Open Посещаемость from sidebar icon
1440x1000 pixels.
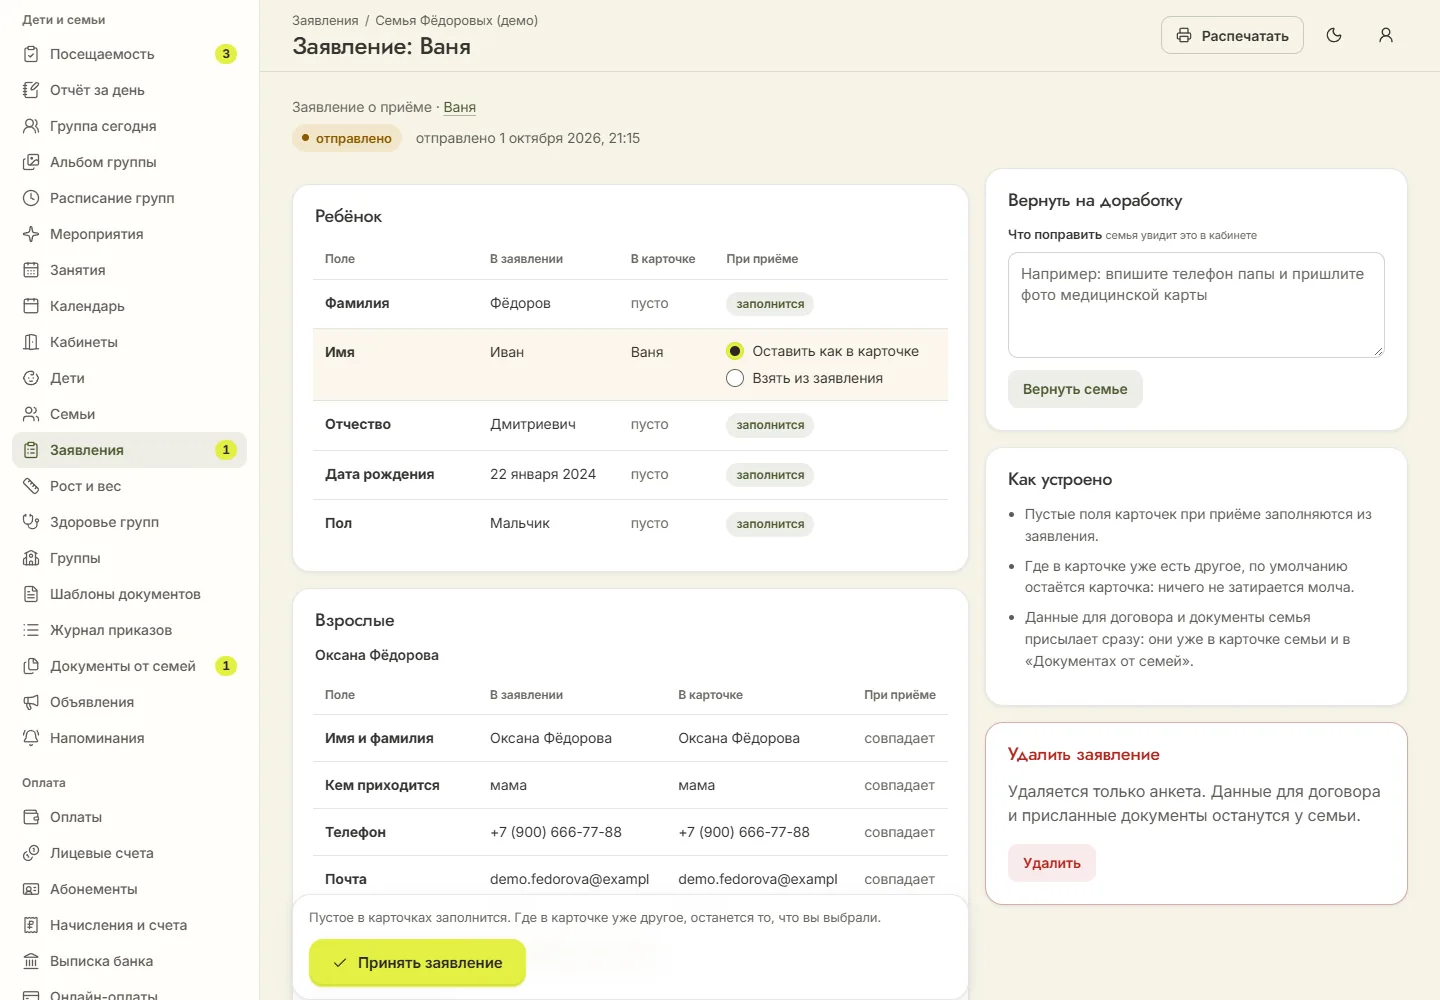(31, 54)
